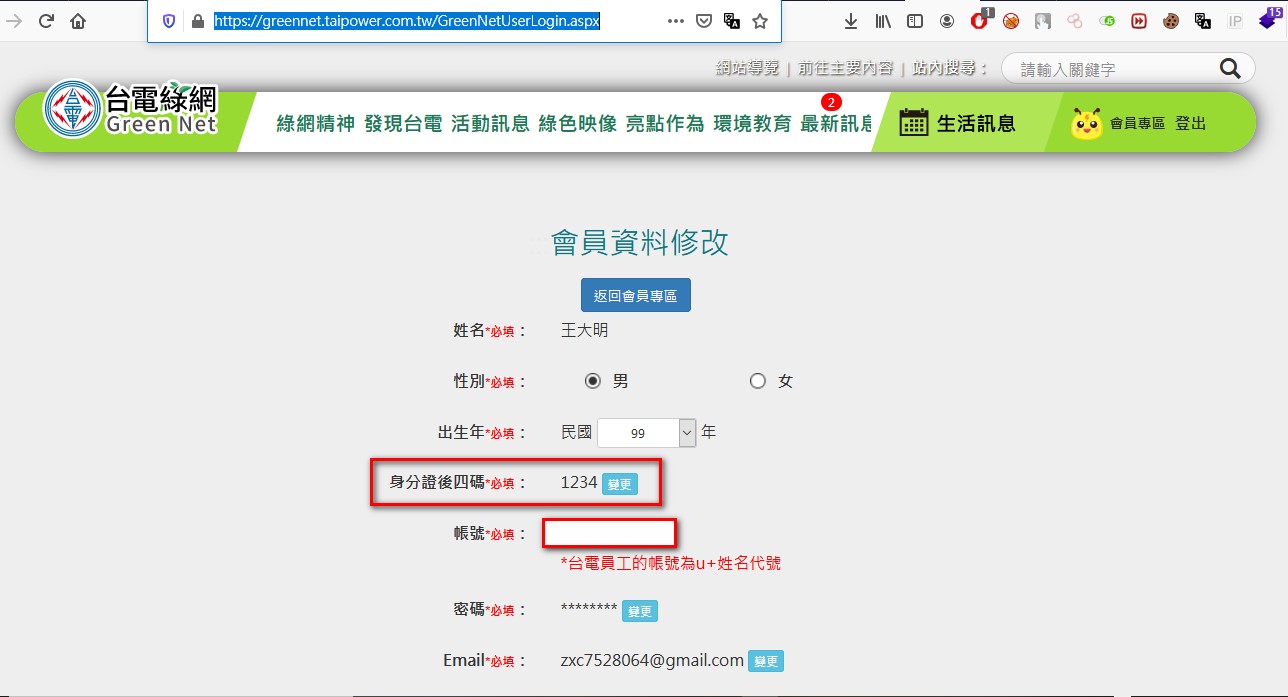Image resolution: width=1288 pixels, height=697 pixels.
Task: Select the 男 radio button
Action: 592,381
